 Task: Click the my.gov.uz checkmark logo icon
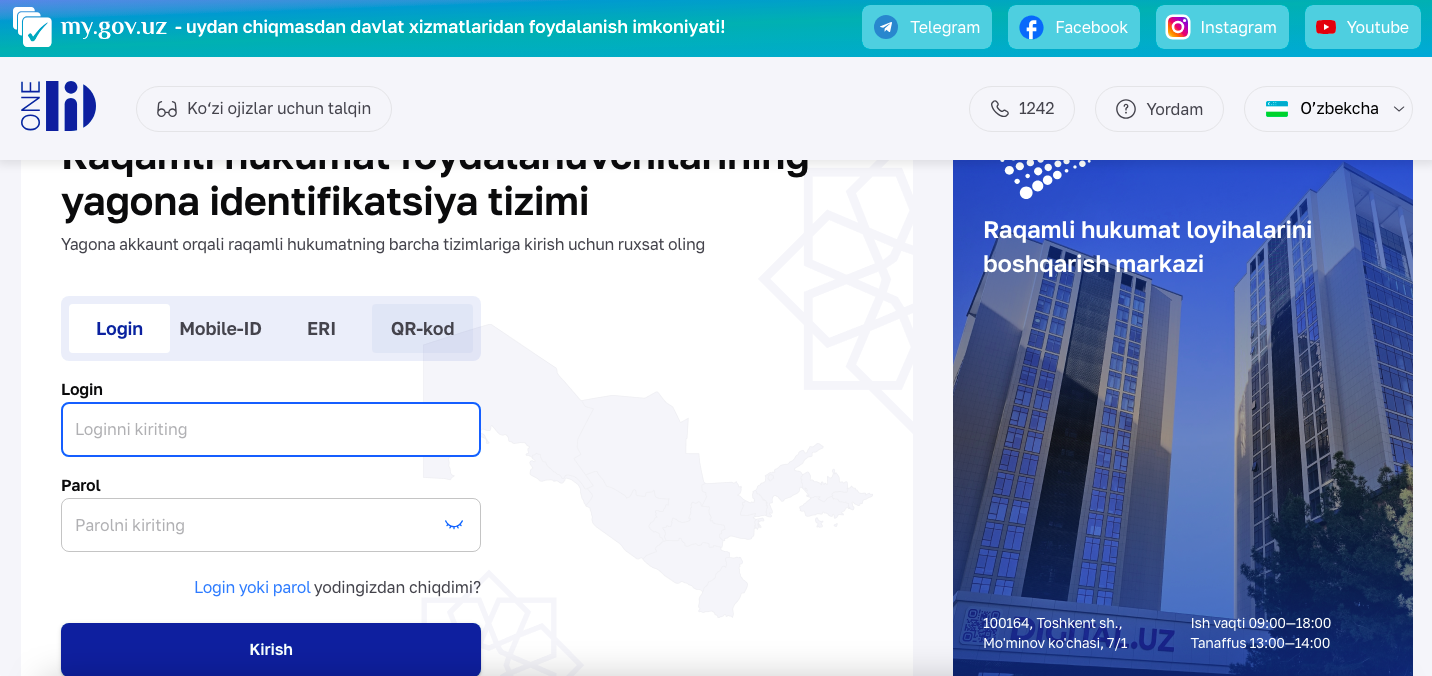[32, 27]
